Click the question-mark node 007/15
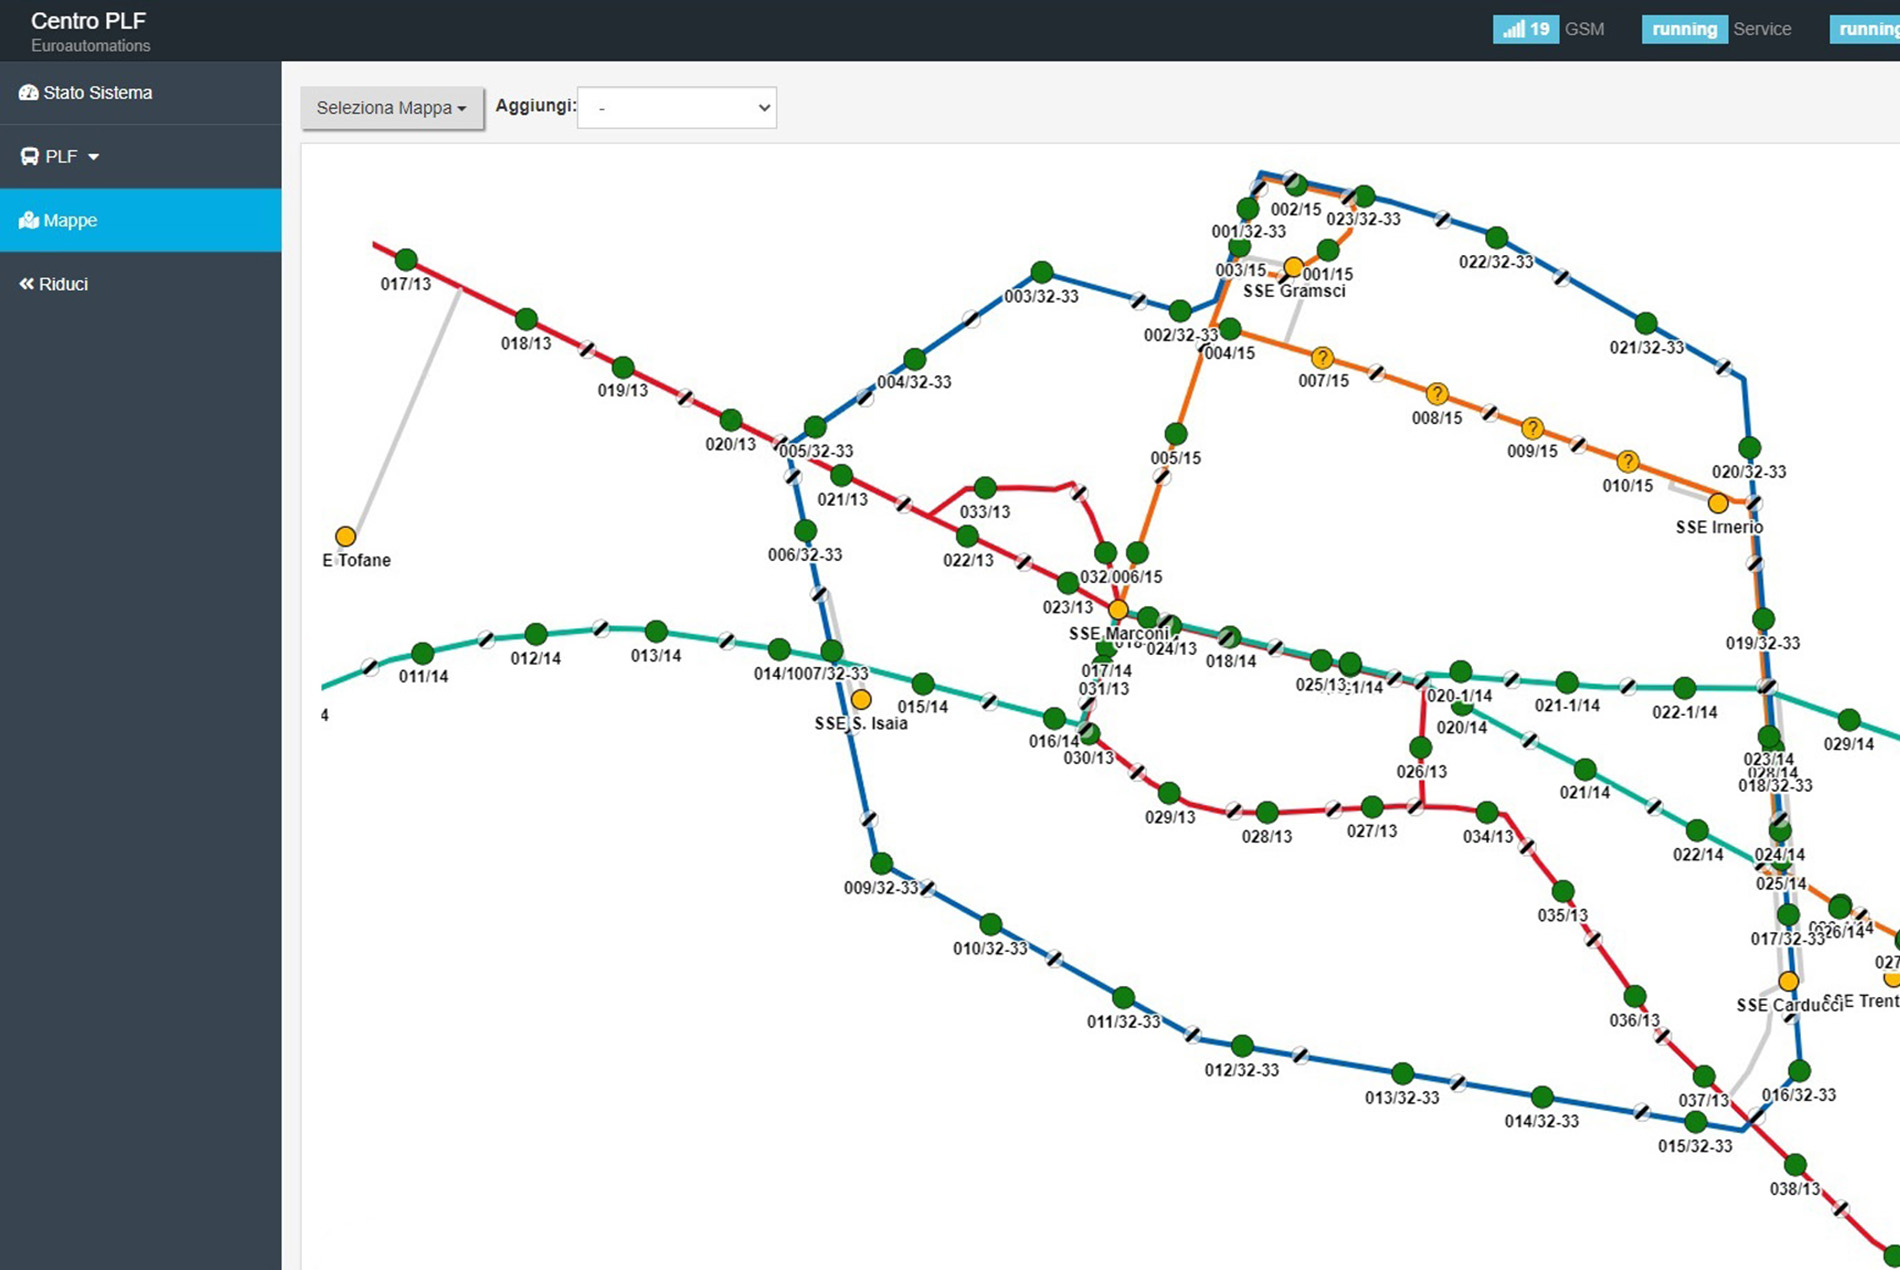 pos(1322,358)
